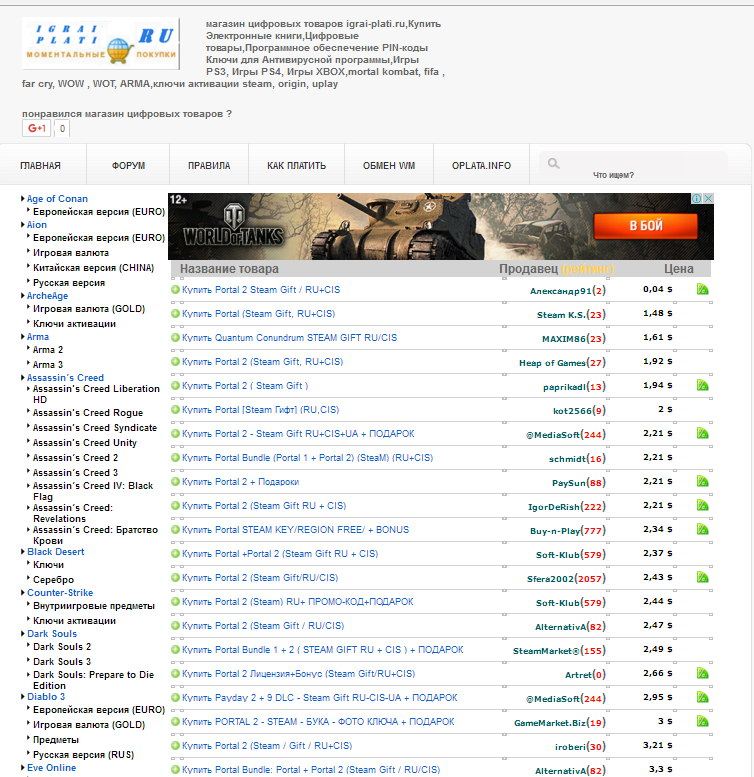Select Dark Souls 3 subcategory
Viewport: 754px width, 777px height.
62,662
